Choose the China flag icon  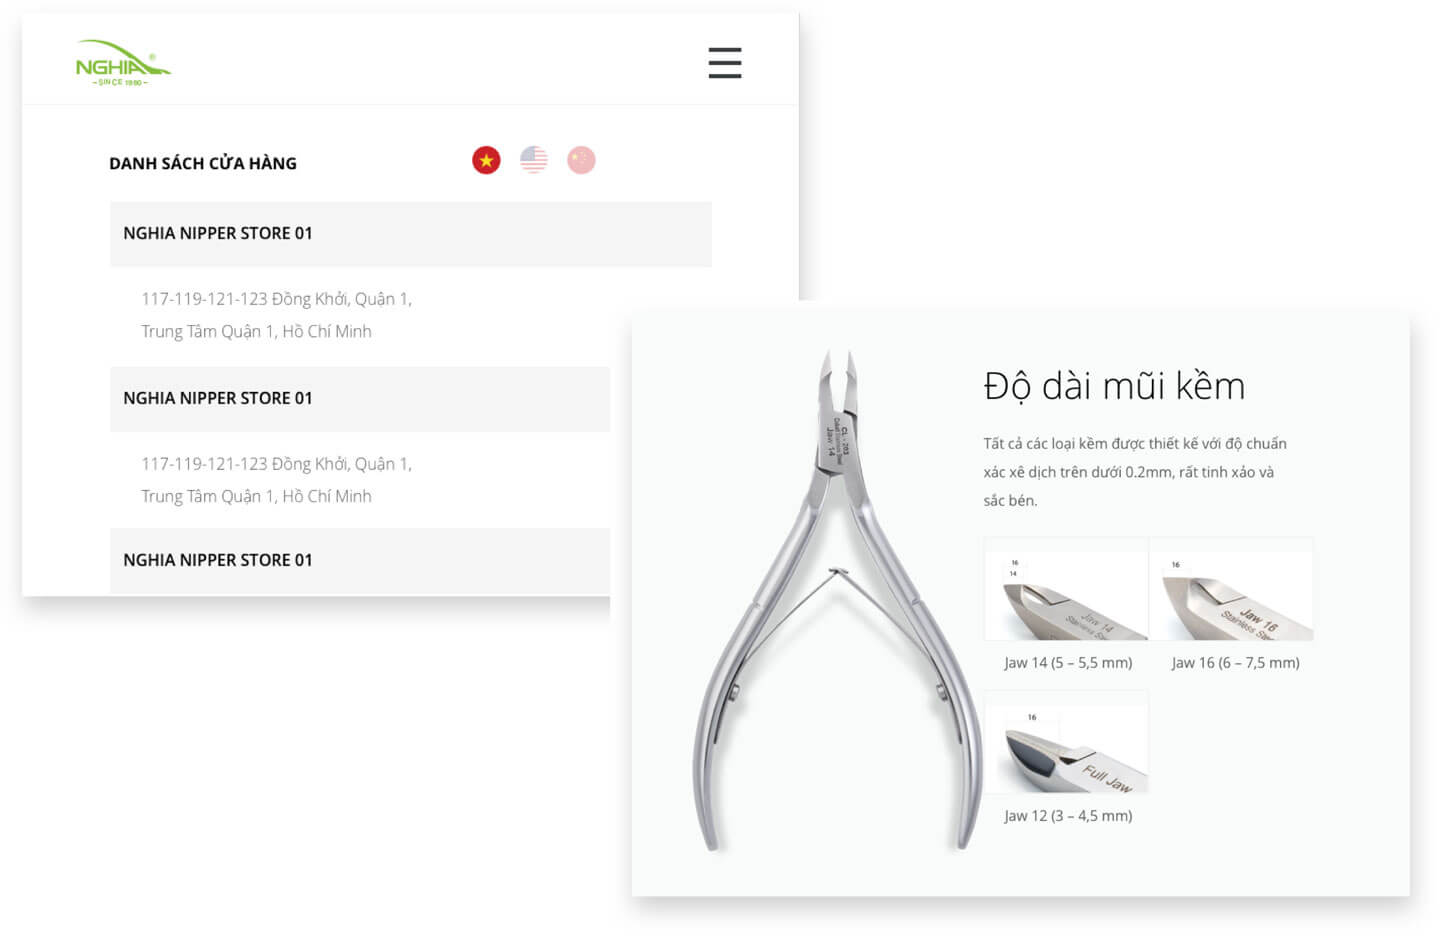(581, 160)
